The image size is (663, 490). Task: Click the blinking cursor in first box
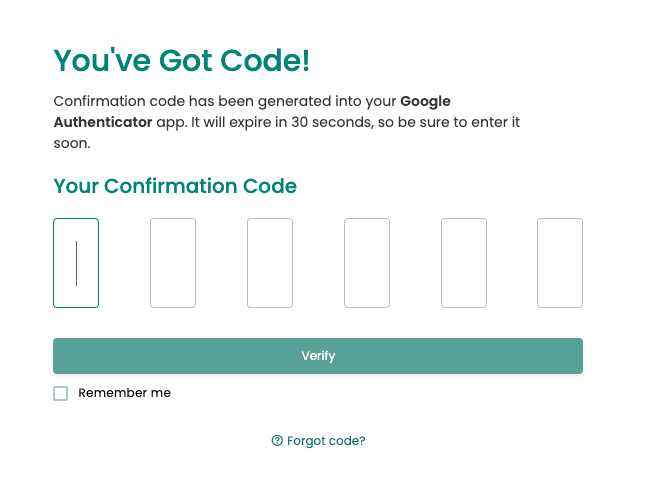[76, 263]
